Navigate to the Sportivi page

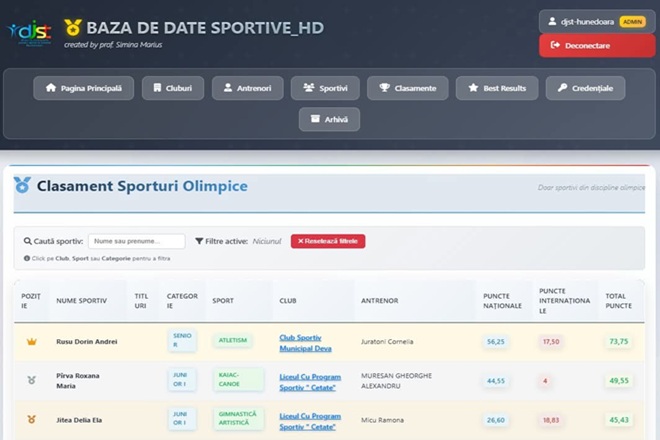325,88
